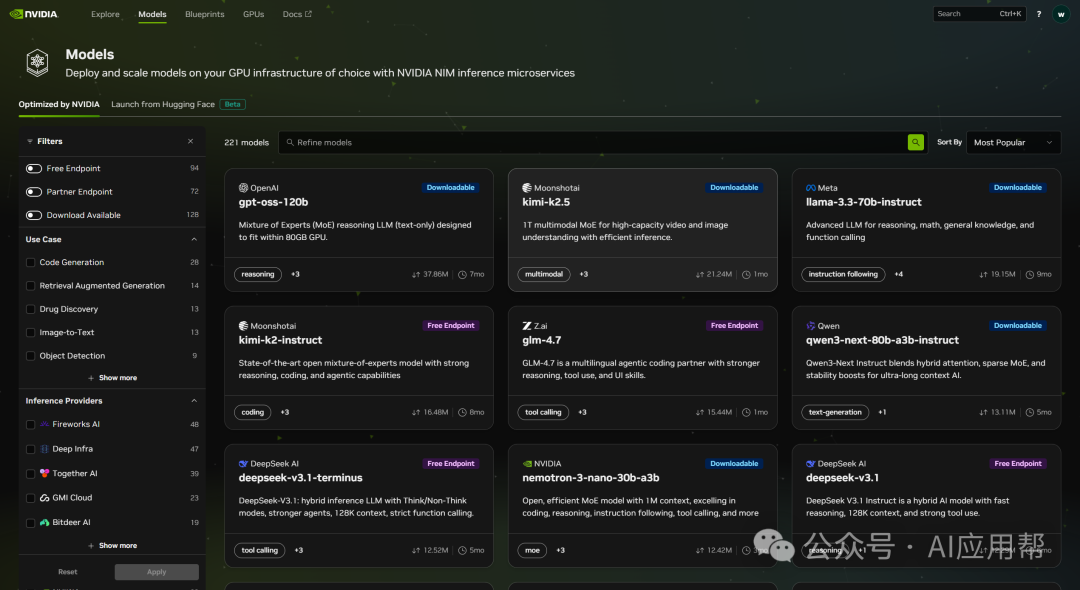The height and width of the screenshot is (590, 1080).
Task: Click the download count icon on gpt-oss-120b
Action: 416,275
